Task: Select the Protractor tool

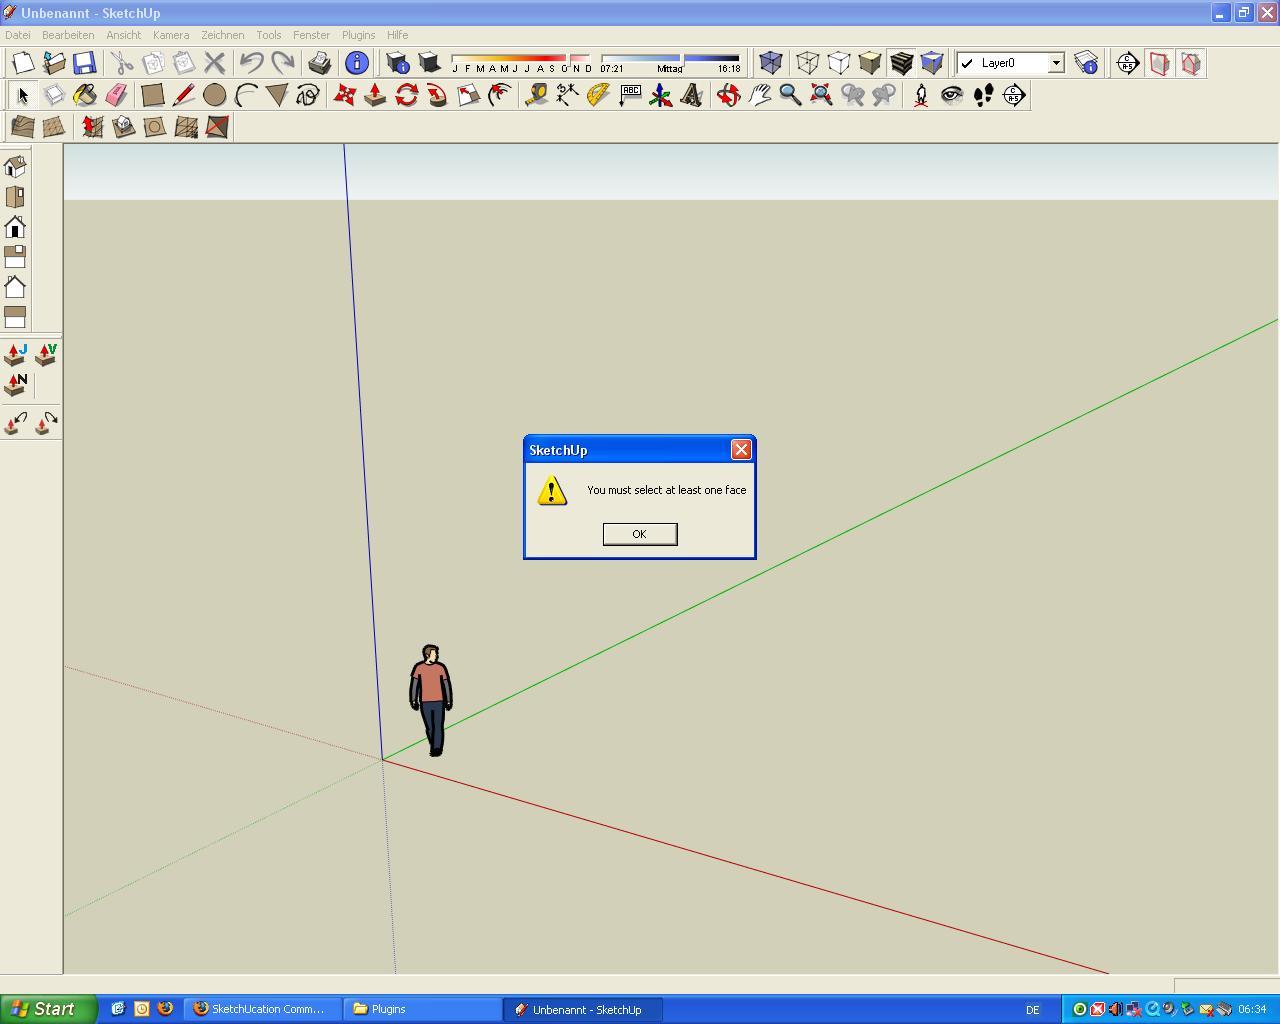Action: tap(598, 95)
